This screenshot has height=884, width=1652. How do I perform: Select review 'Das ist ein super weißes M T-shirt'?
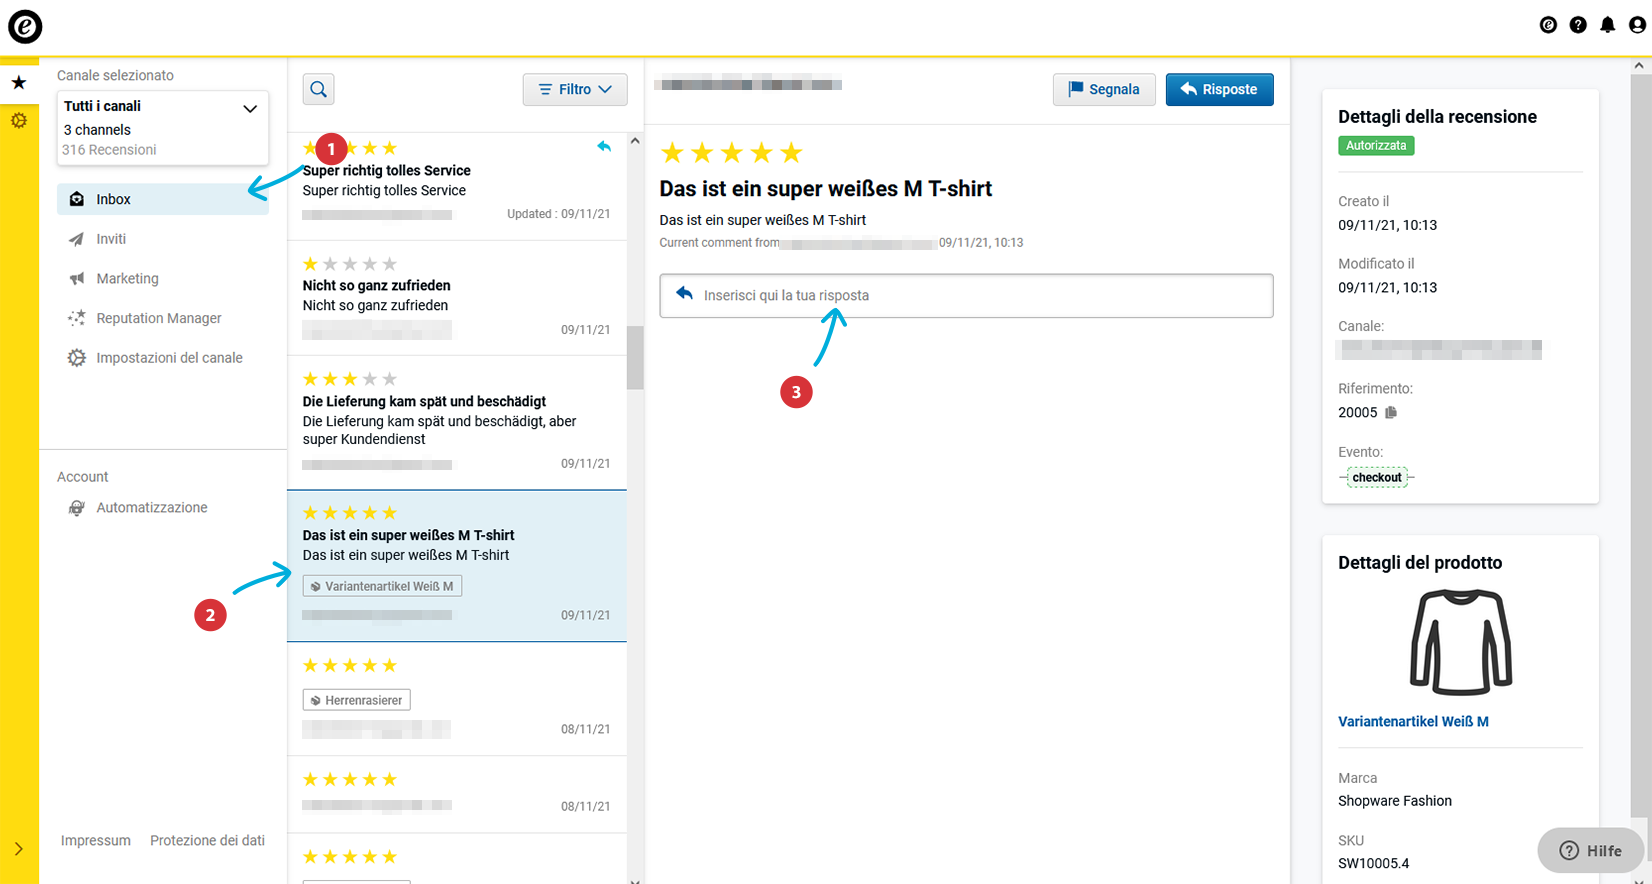coord(457,566)
